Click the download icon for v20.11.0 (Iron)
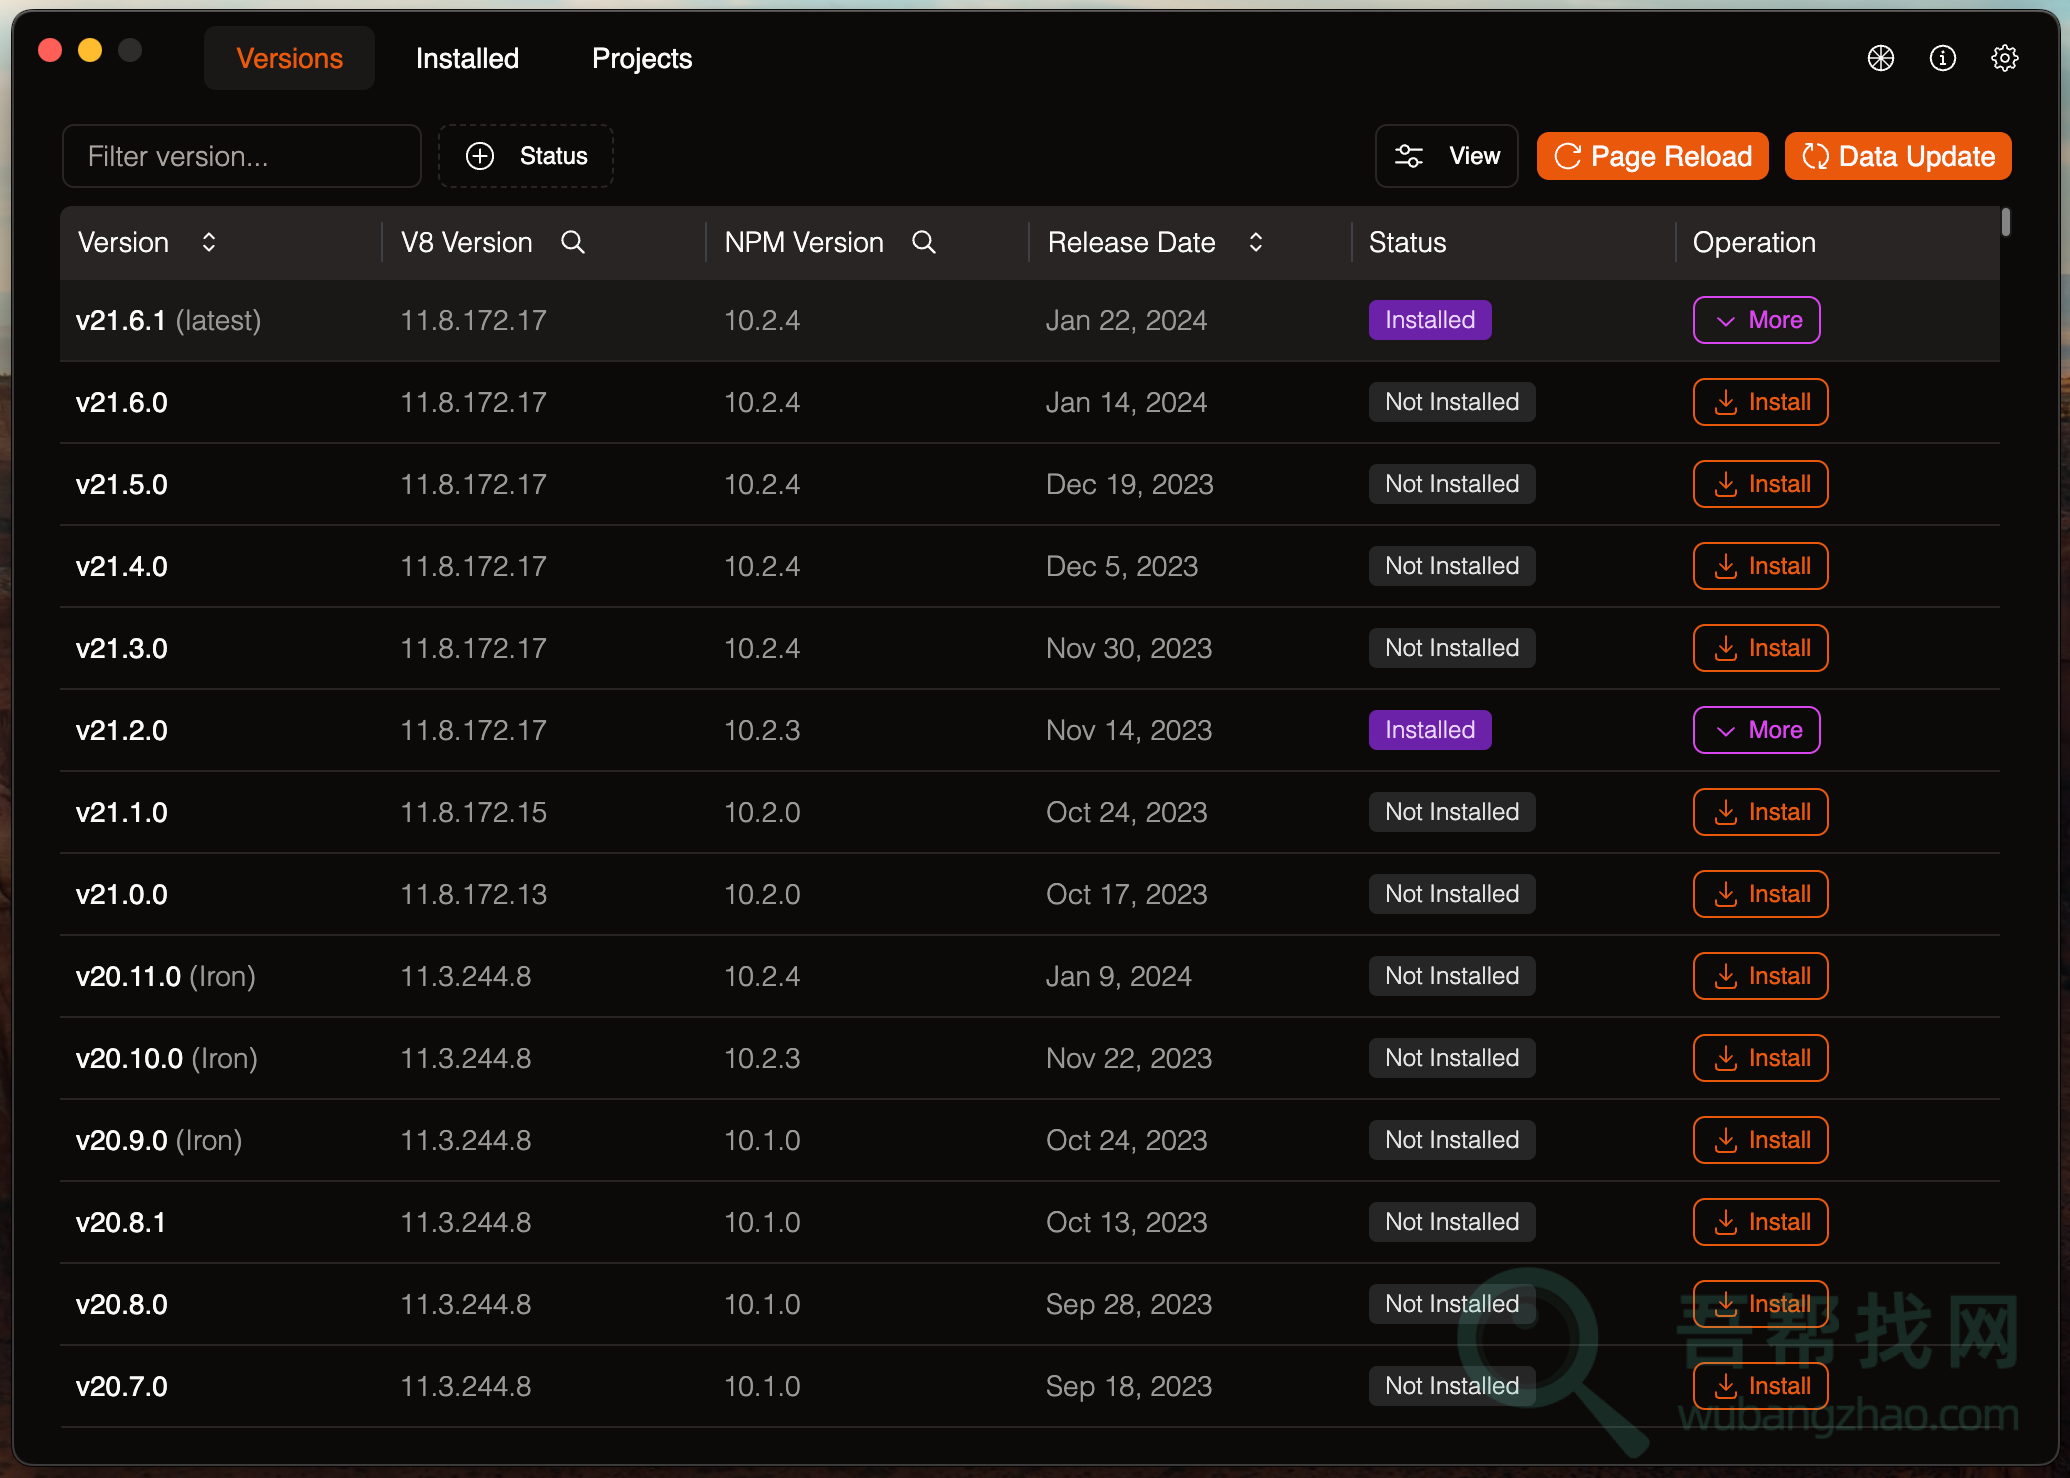2070x1478 pixels. [1726, 976]
